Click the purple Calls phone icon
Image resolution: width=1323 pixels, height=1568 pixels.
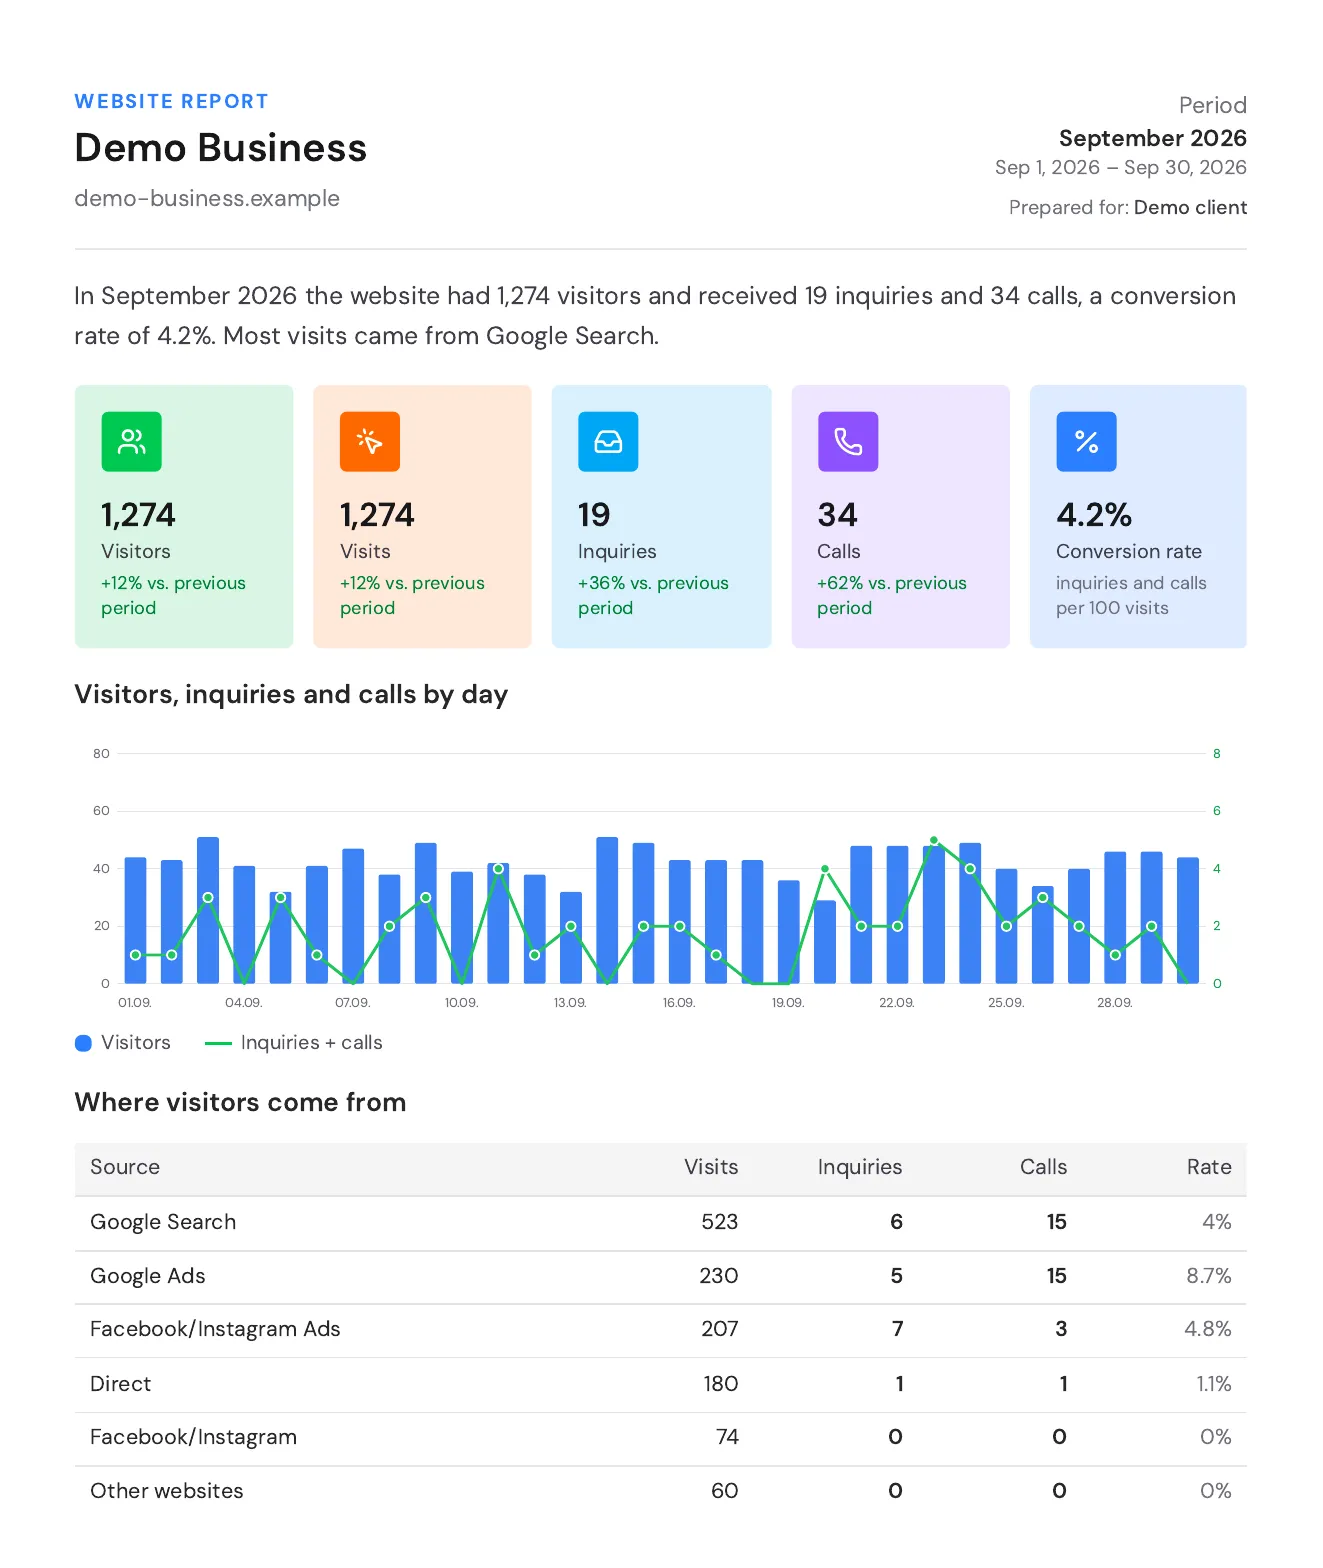pos(848,441)
